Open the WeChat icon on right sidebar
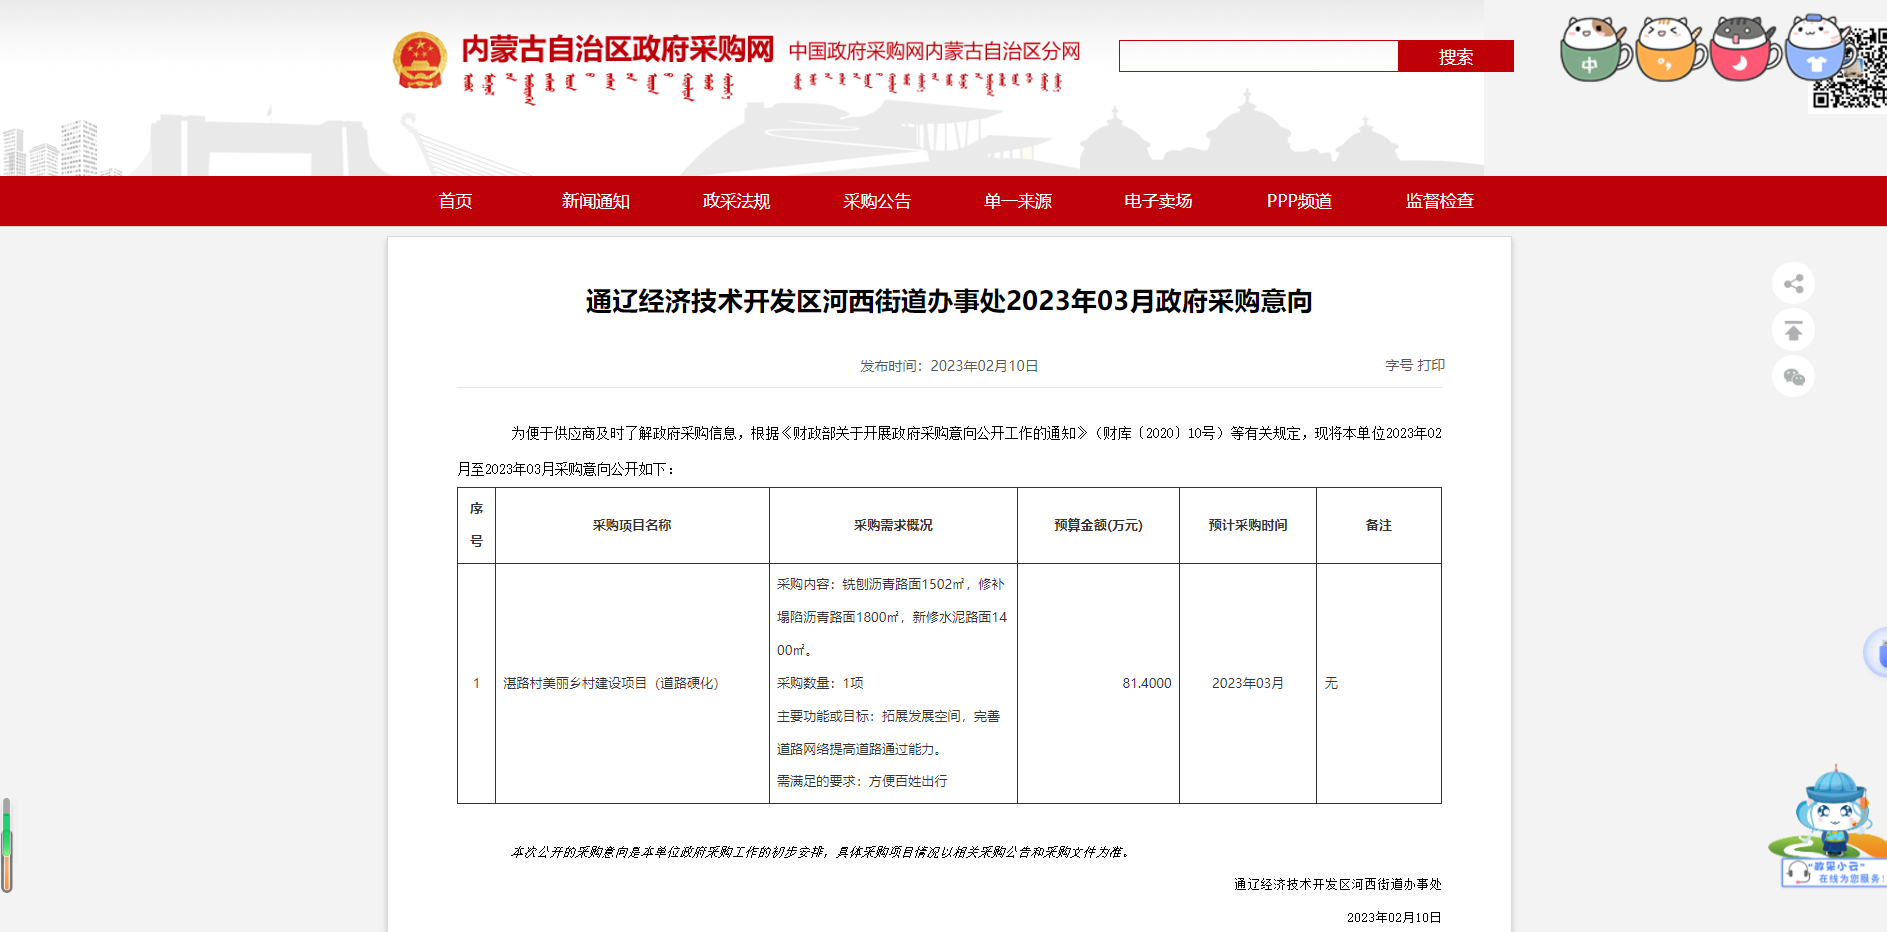This screenshot has width=1887, height=932. [x=1793, y=377]
